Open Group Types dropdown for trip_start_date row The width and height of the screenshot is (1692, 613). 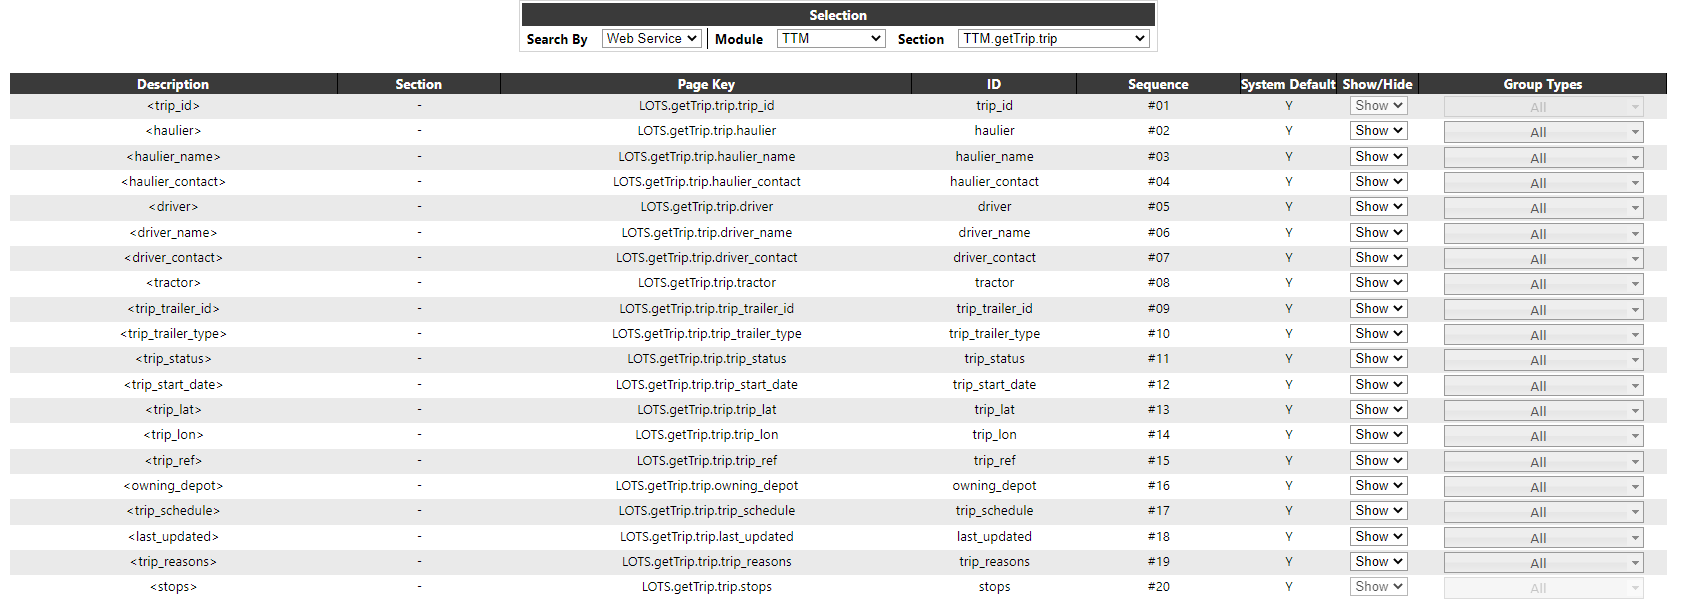tap(1543, 386)
